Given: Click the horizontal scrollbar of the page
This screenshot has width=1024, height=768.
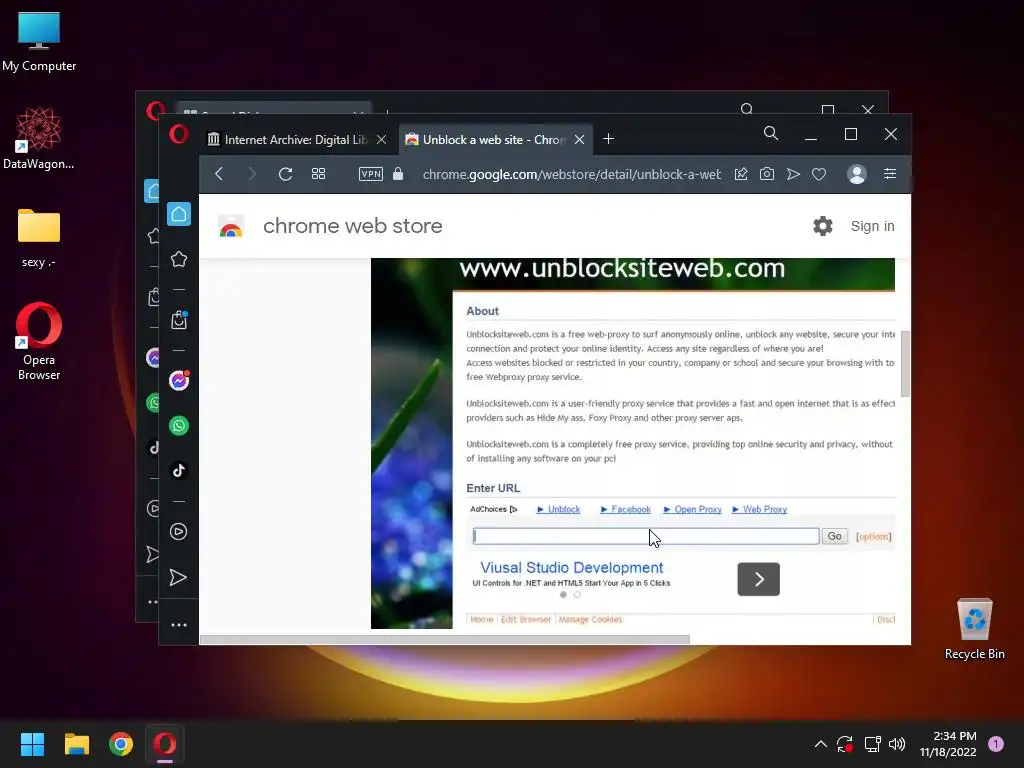Looking at the screenshot, I should [445, 640].
